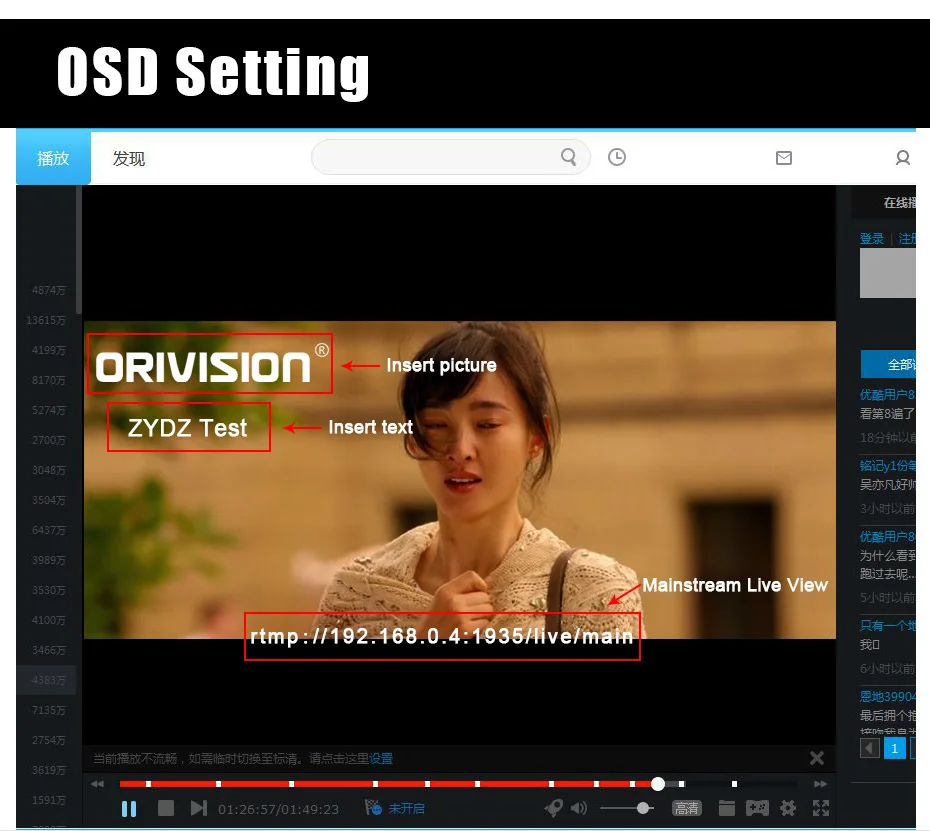Open the user account icon
930x831 pixels.
tap(902, 158)
